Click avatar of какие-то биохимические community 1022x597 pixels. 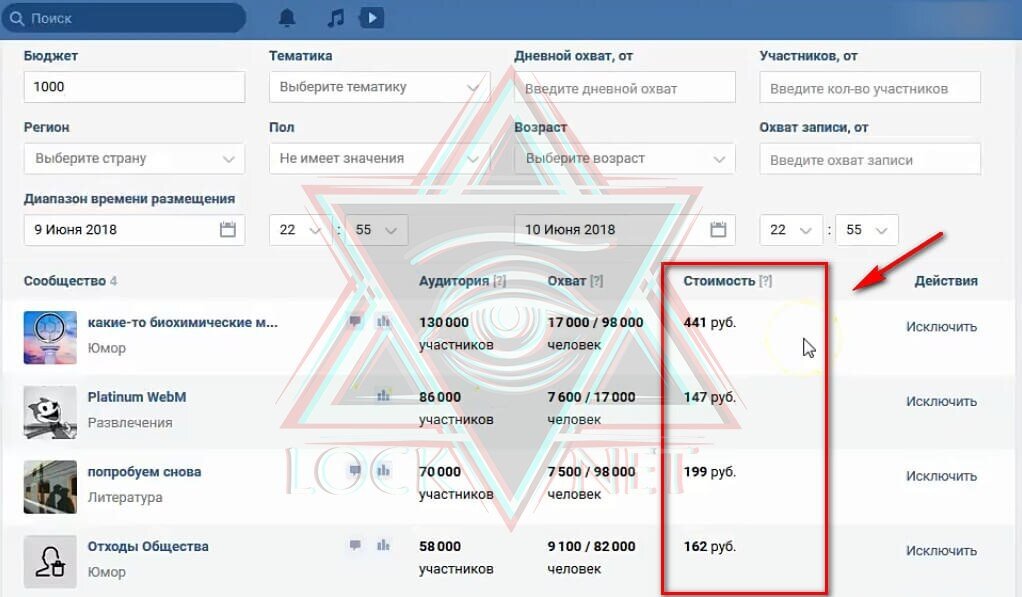pyautogui.click(x=50, y=337)
